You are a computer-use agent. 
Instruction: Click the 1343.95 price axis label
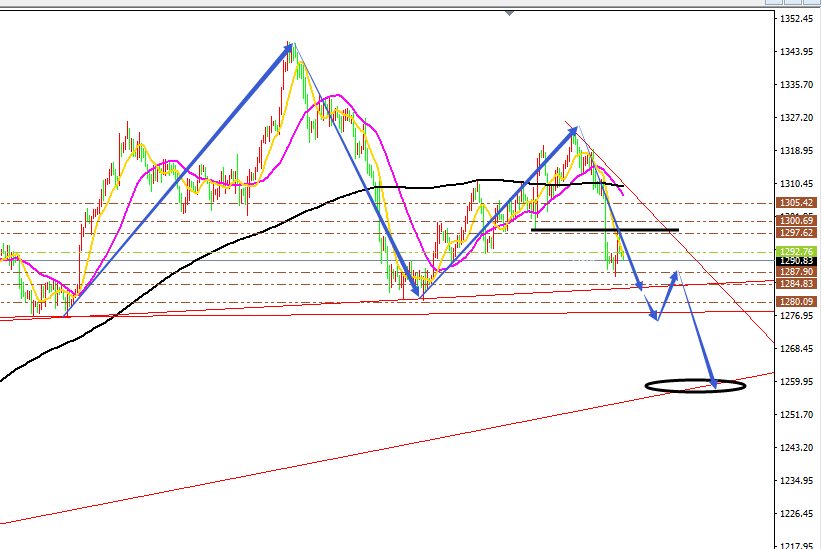point(796,52)
